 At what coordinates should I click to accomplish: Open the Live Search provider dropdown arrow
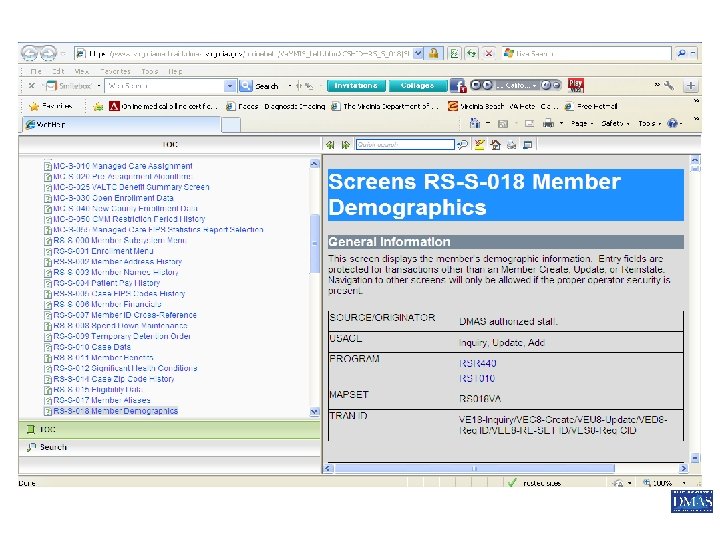coord(693,54)
